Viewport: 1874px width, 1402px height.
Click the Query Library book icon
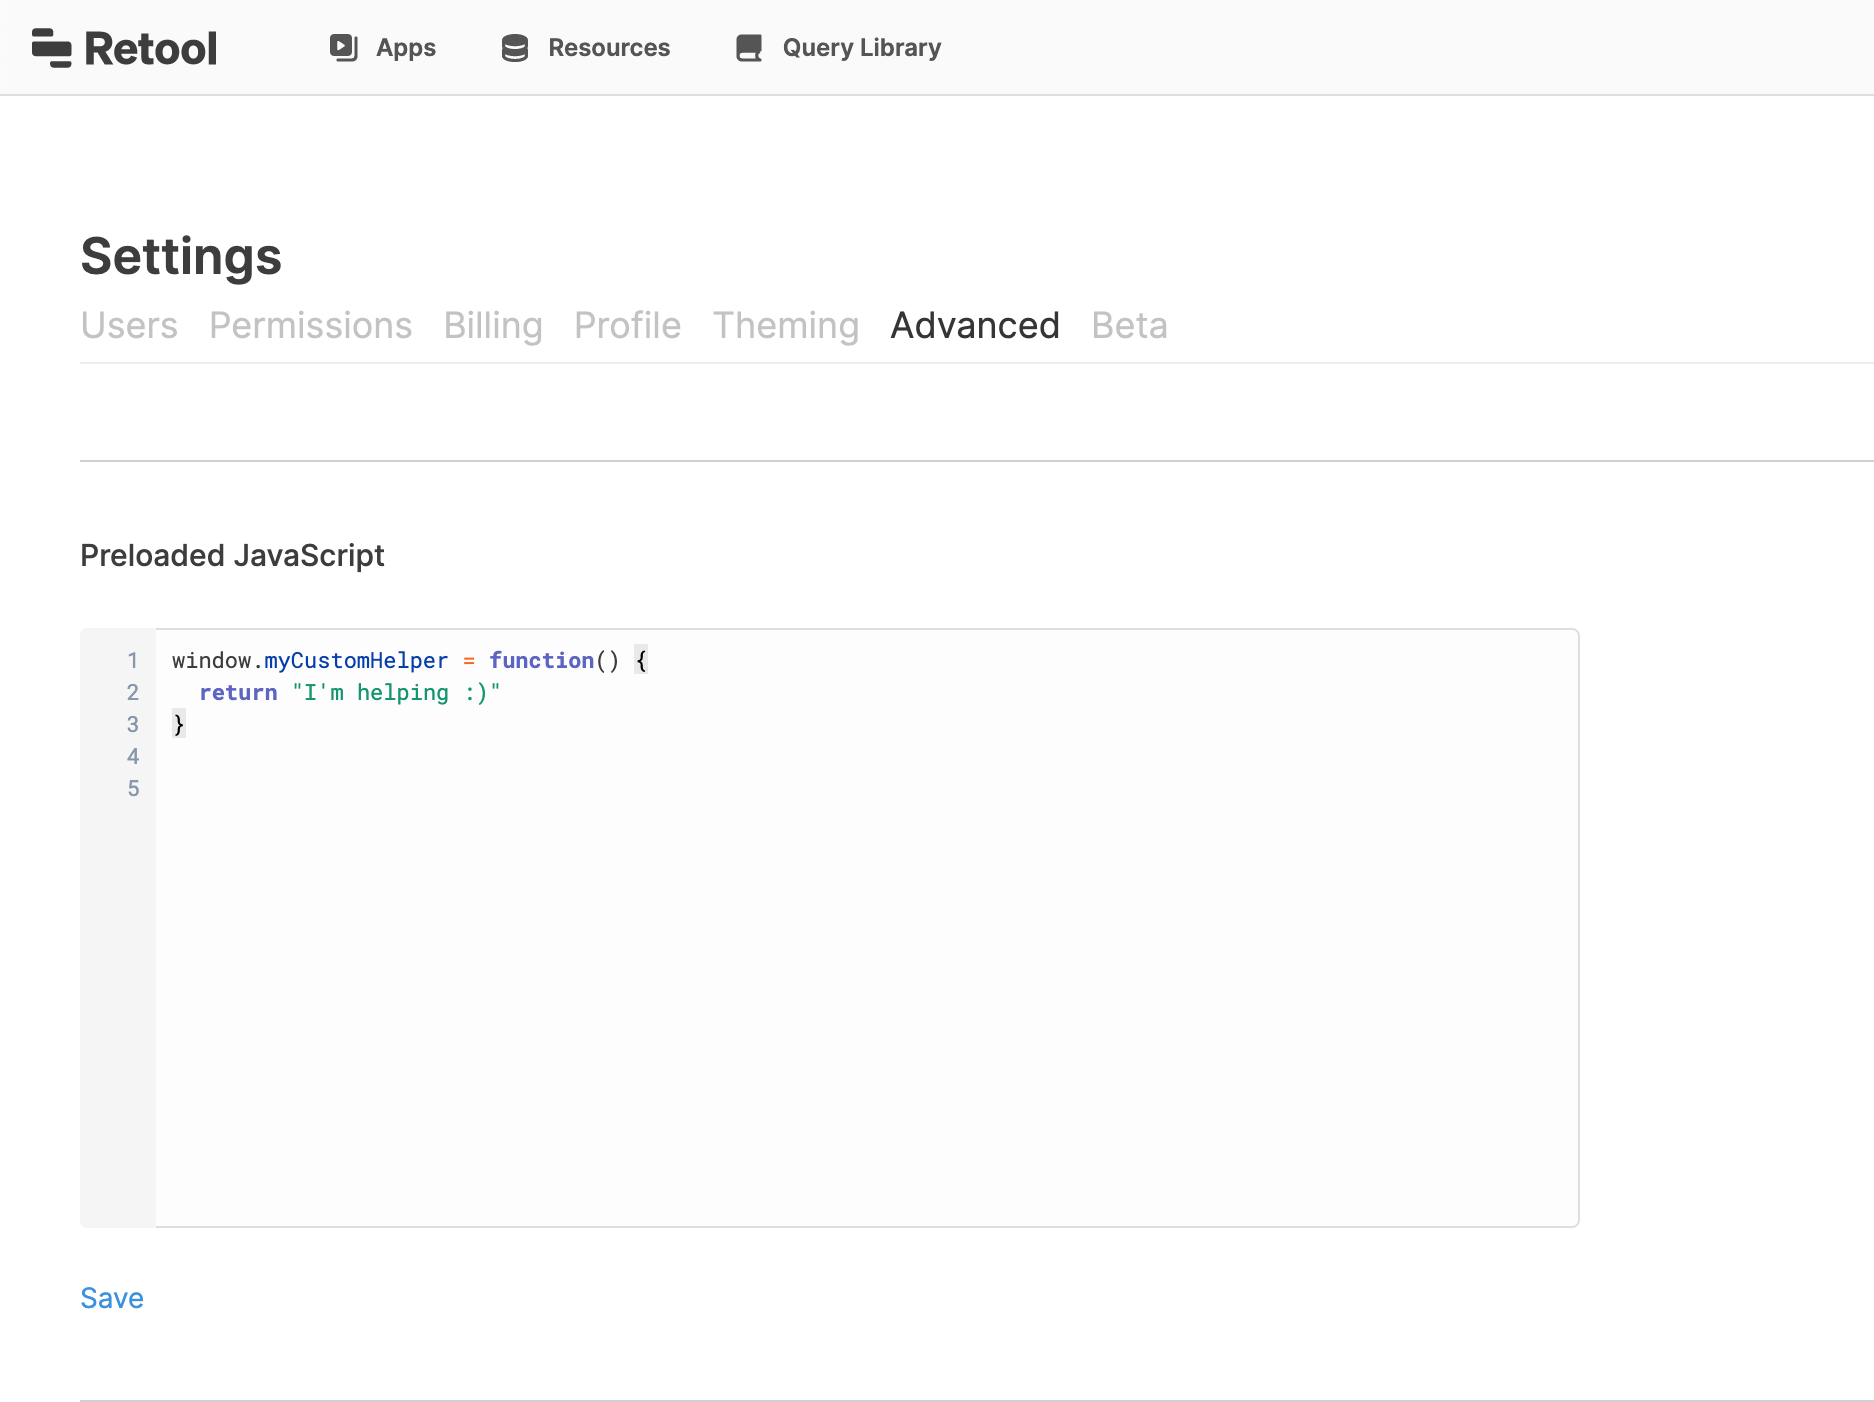tap(749, 47)
